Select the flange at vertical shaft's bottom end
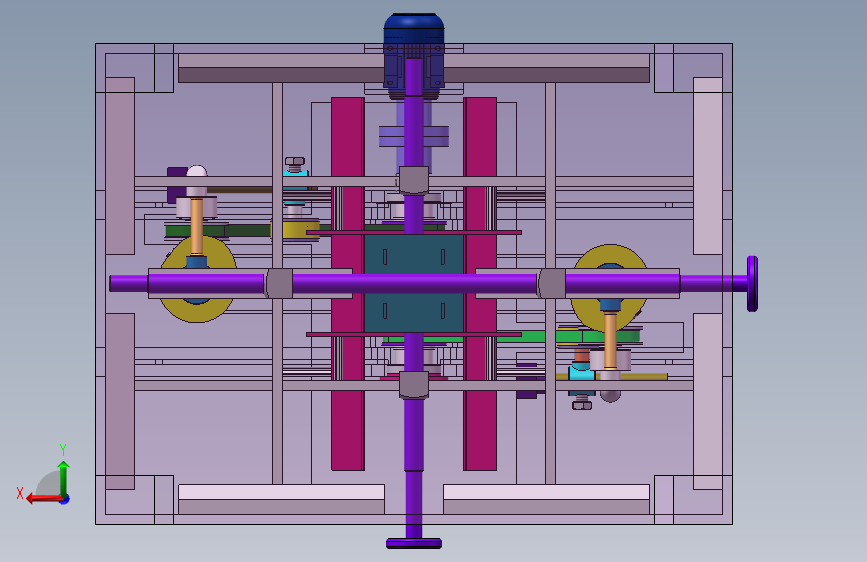Screen dimensions: 867x562 point(414,543)
